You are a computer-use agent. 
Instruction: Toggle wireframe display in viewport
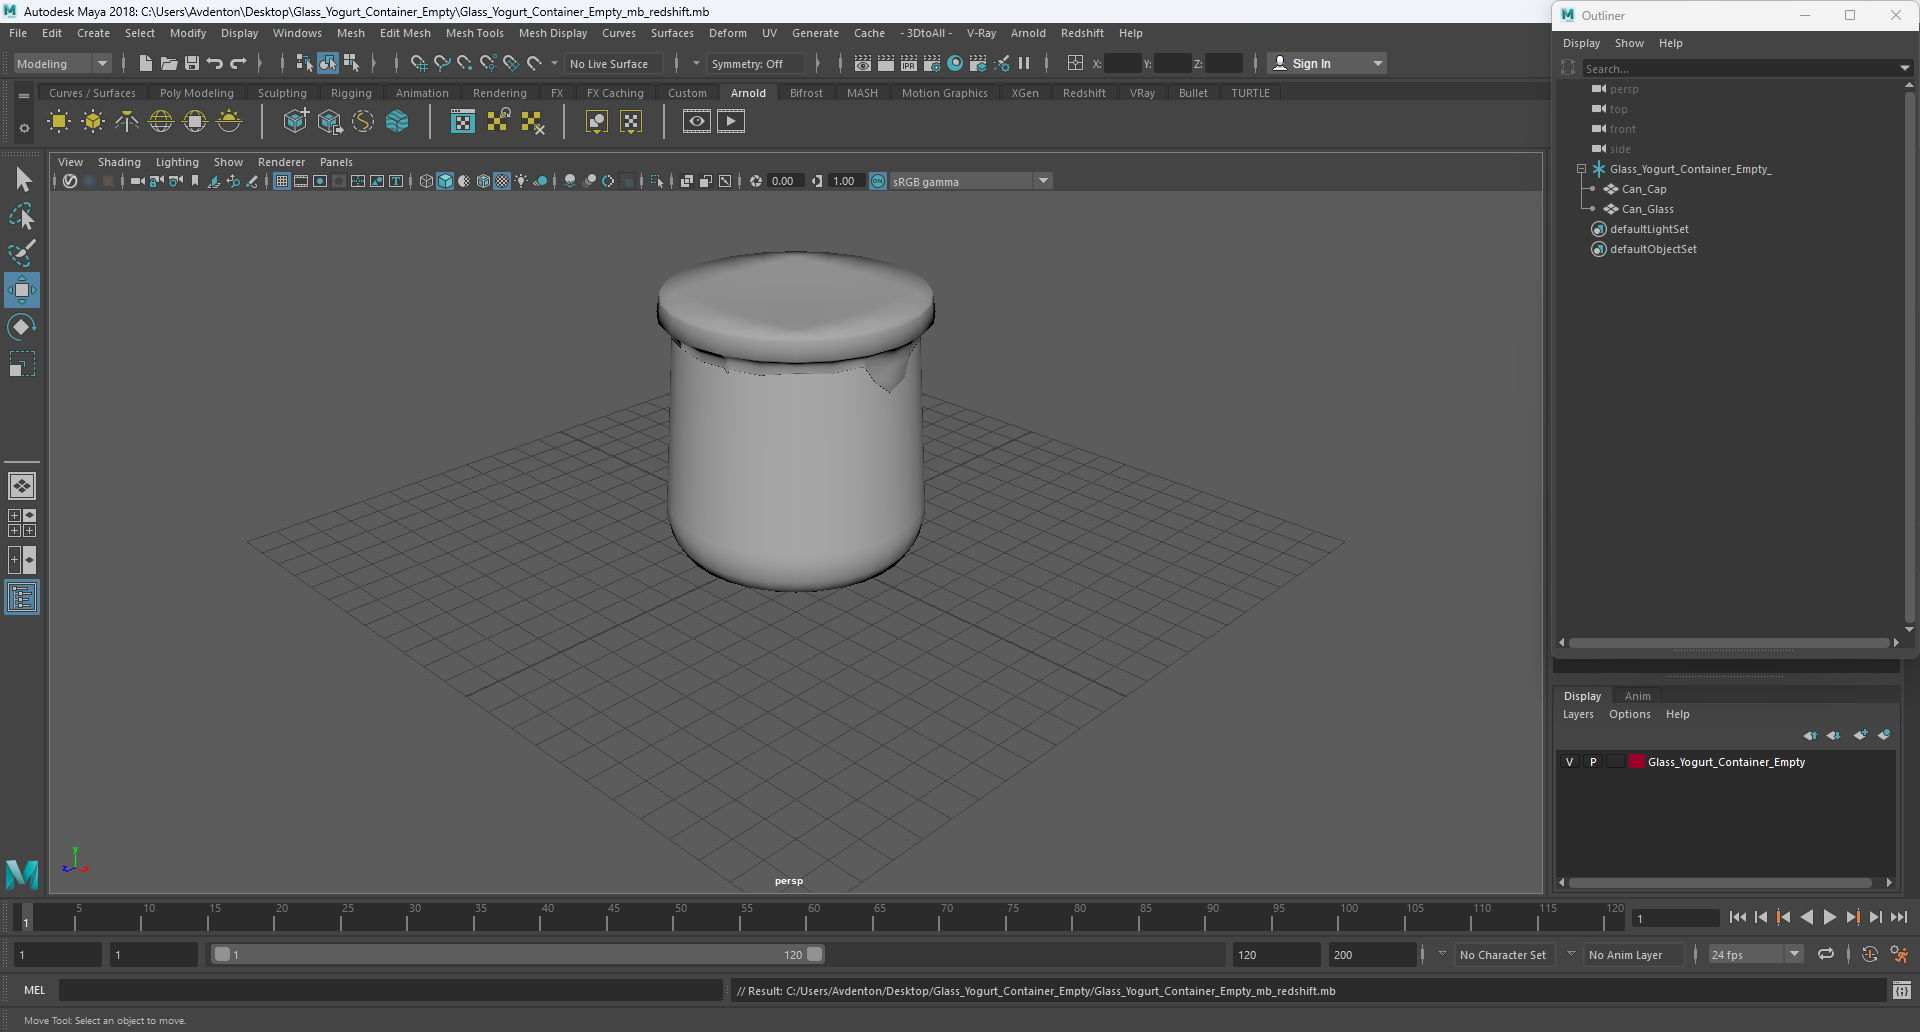[426, 181]
